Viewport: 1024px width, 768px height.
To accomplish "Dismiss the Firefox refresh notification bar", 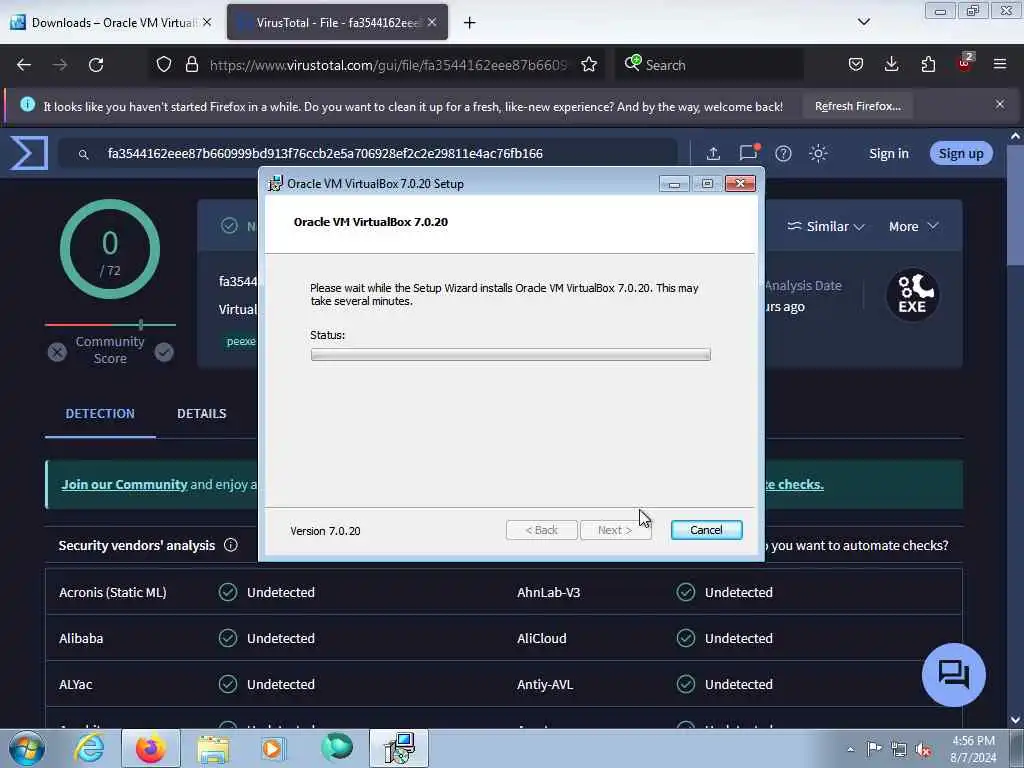I will pyautogui.click(x=1000, y=104).
